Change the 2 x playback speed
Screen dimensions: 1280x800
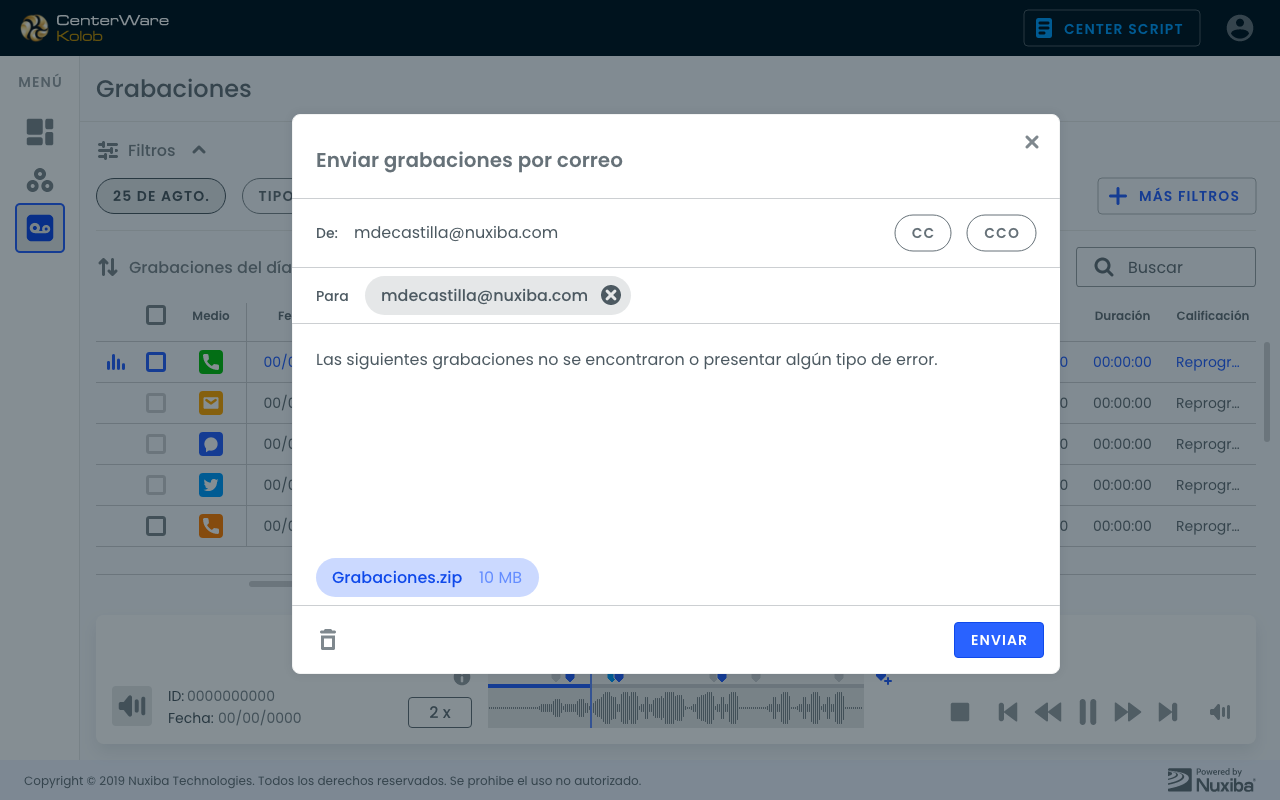coord(440,712)
